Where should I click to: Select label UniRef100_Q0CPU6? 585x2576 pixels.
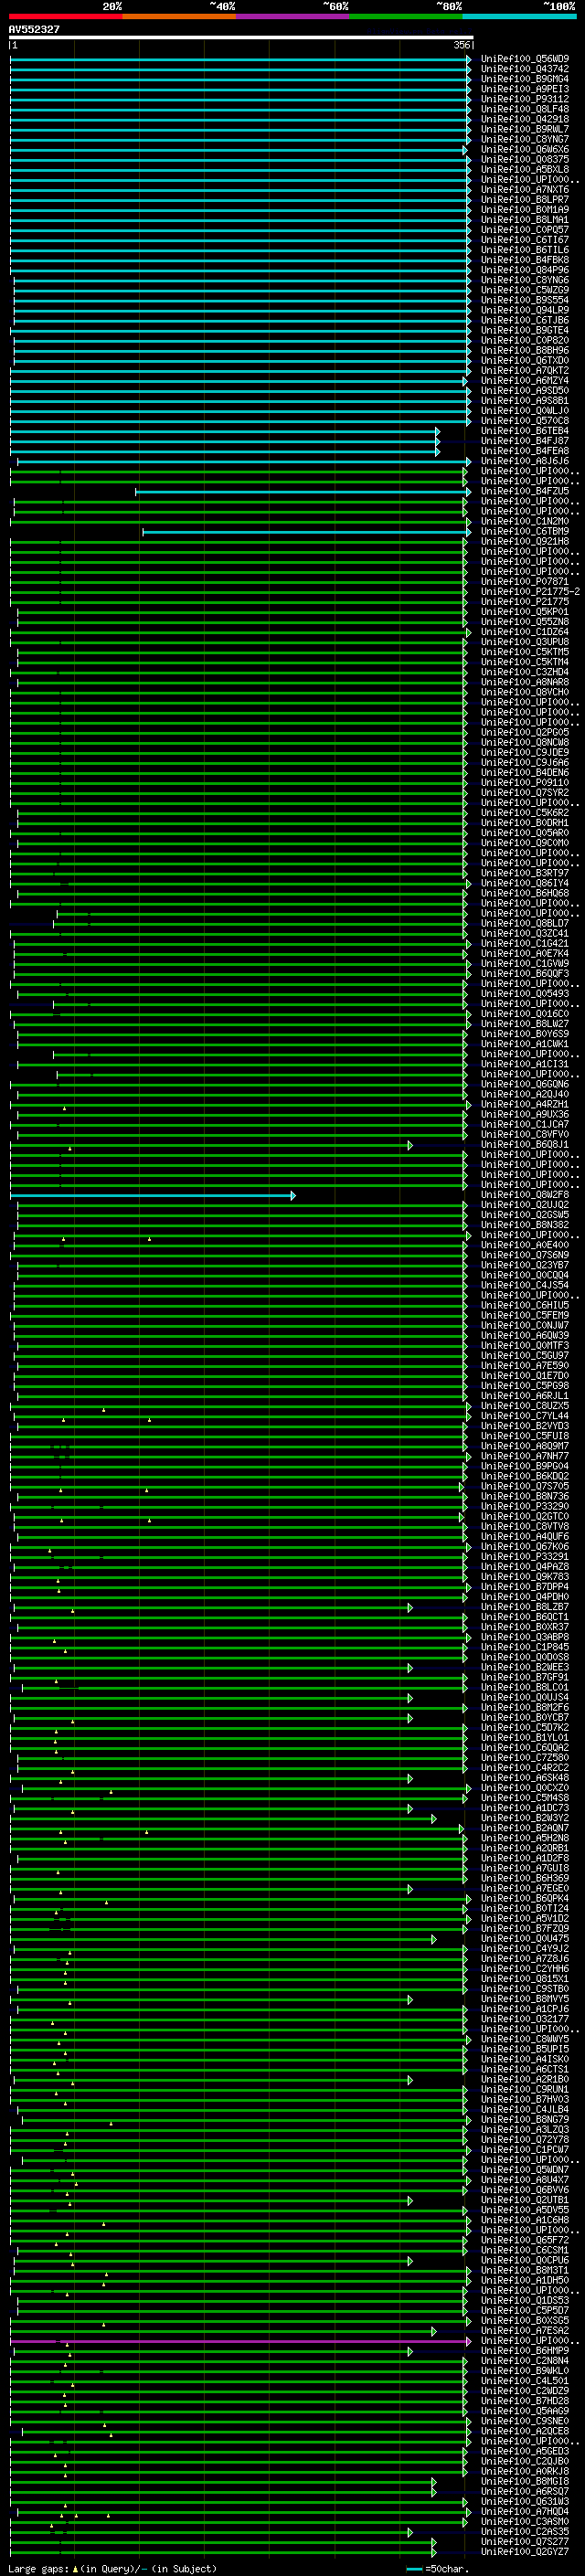pyautogui.click(x=524, y=2260)
